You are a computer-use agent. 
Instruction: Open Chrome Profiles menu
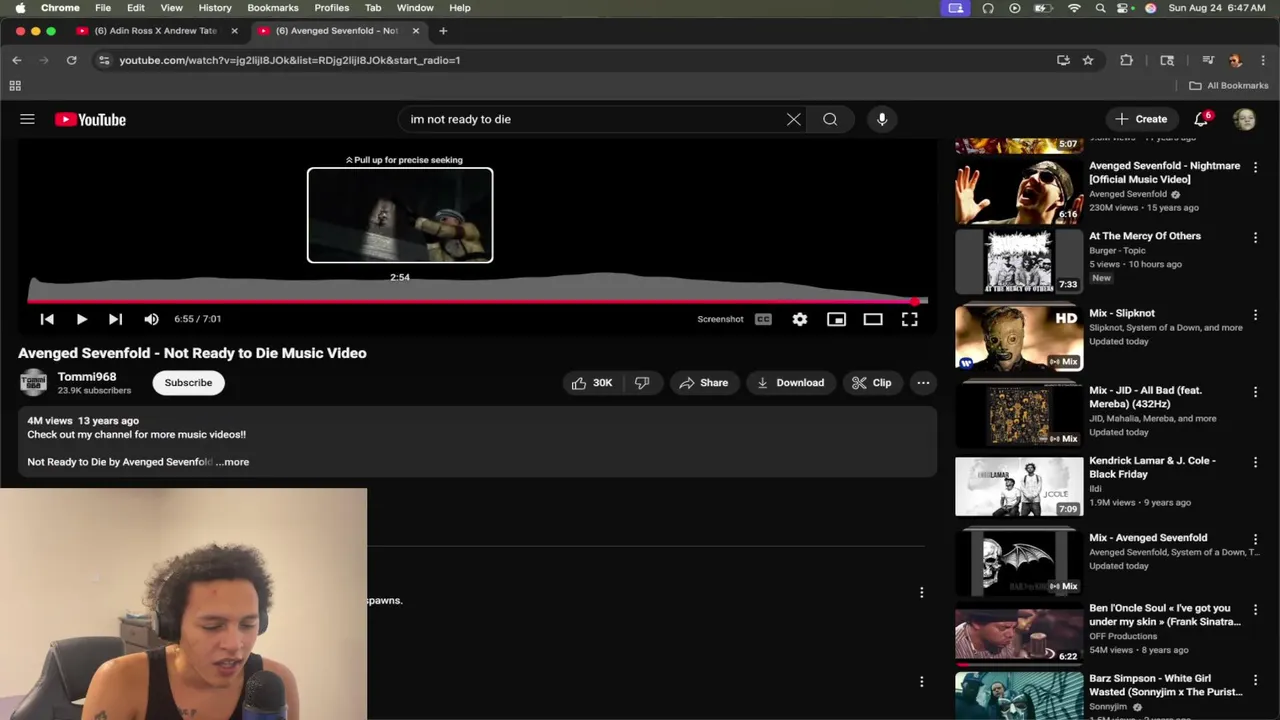point(332,7)
